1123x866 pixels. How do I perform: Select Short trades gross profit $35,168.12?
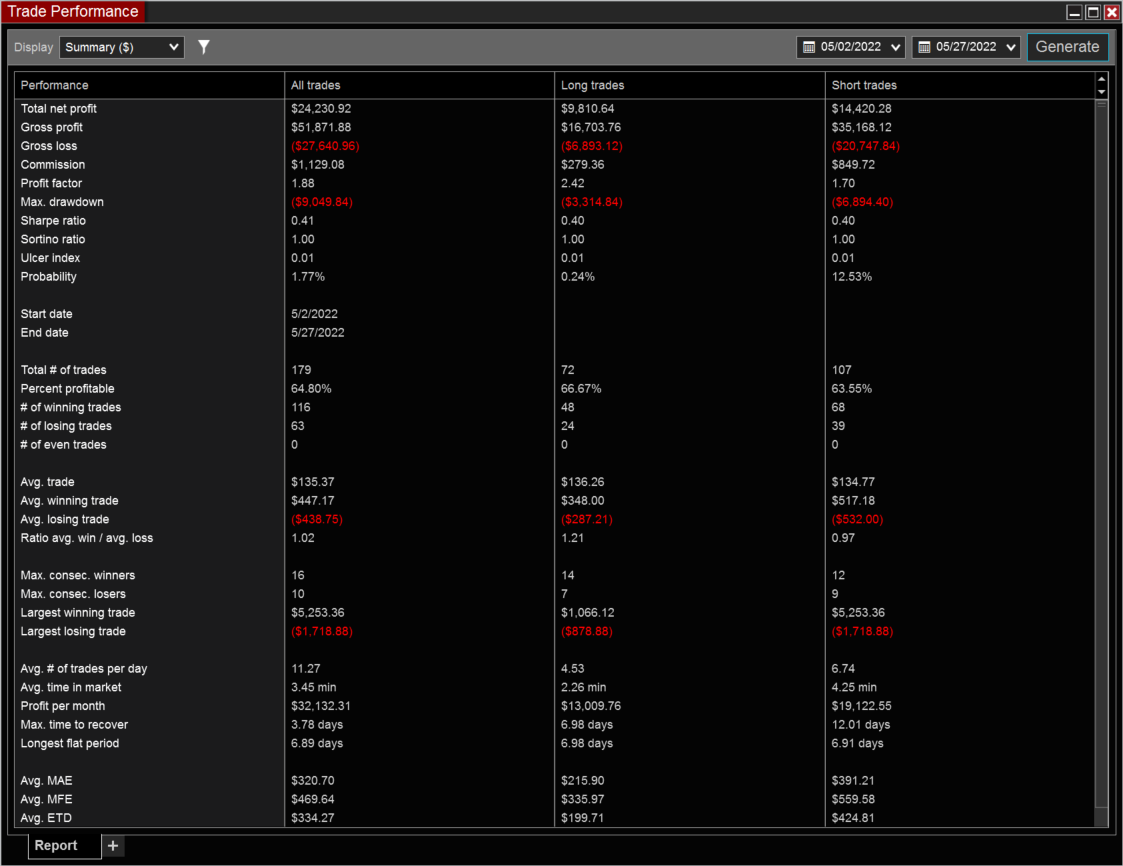tap(862, 128)
